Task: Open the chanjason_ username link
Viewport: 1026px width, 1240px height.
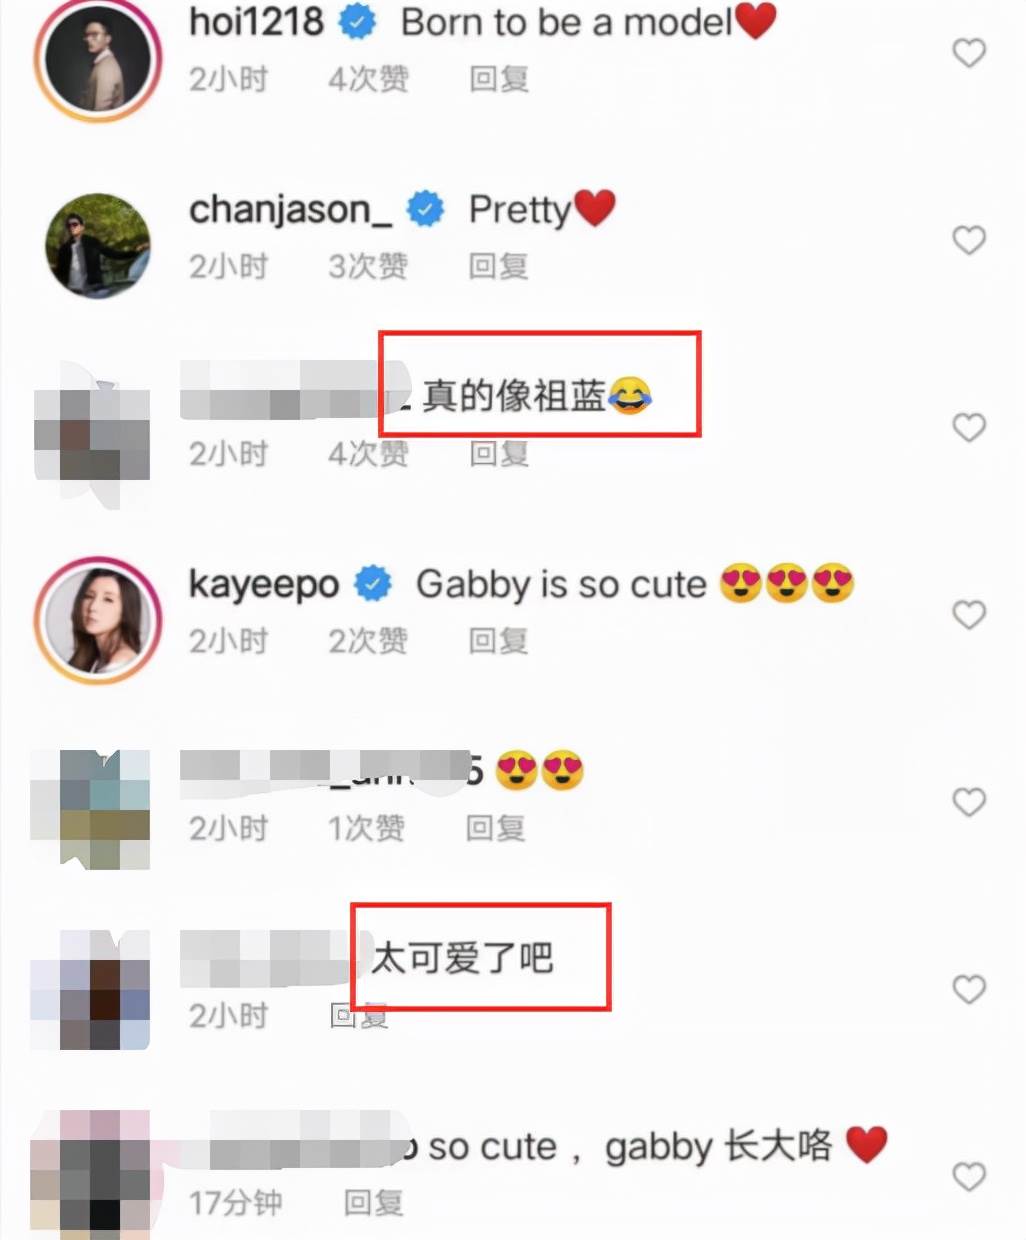Action: click(x=290, y=210)
